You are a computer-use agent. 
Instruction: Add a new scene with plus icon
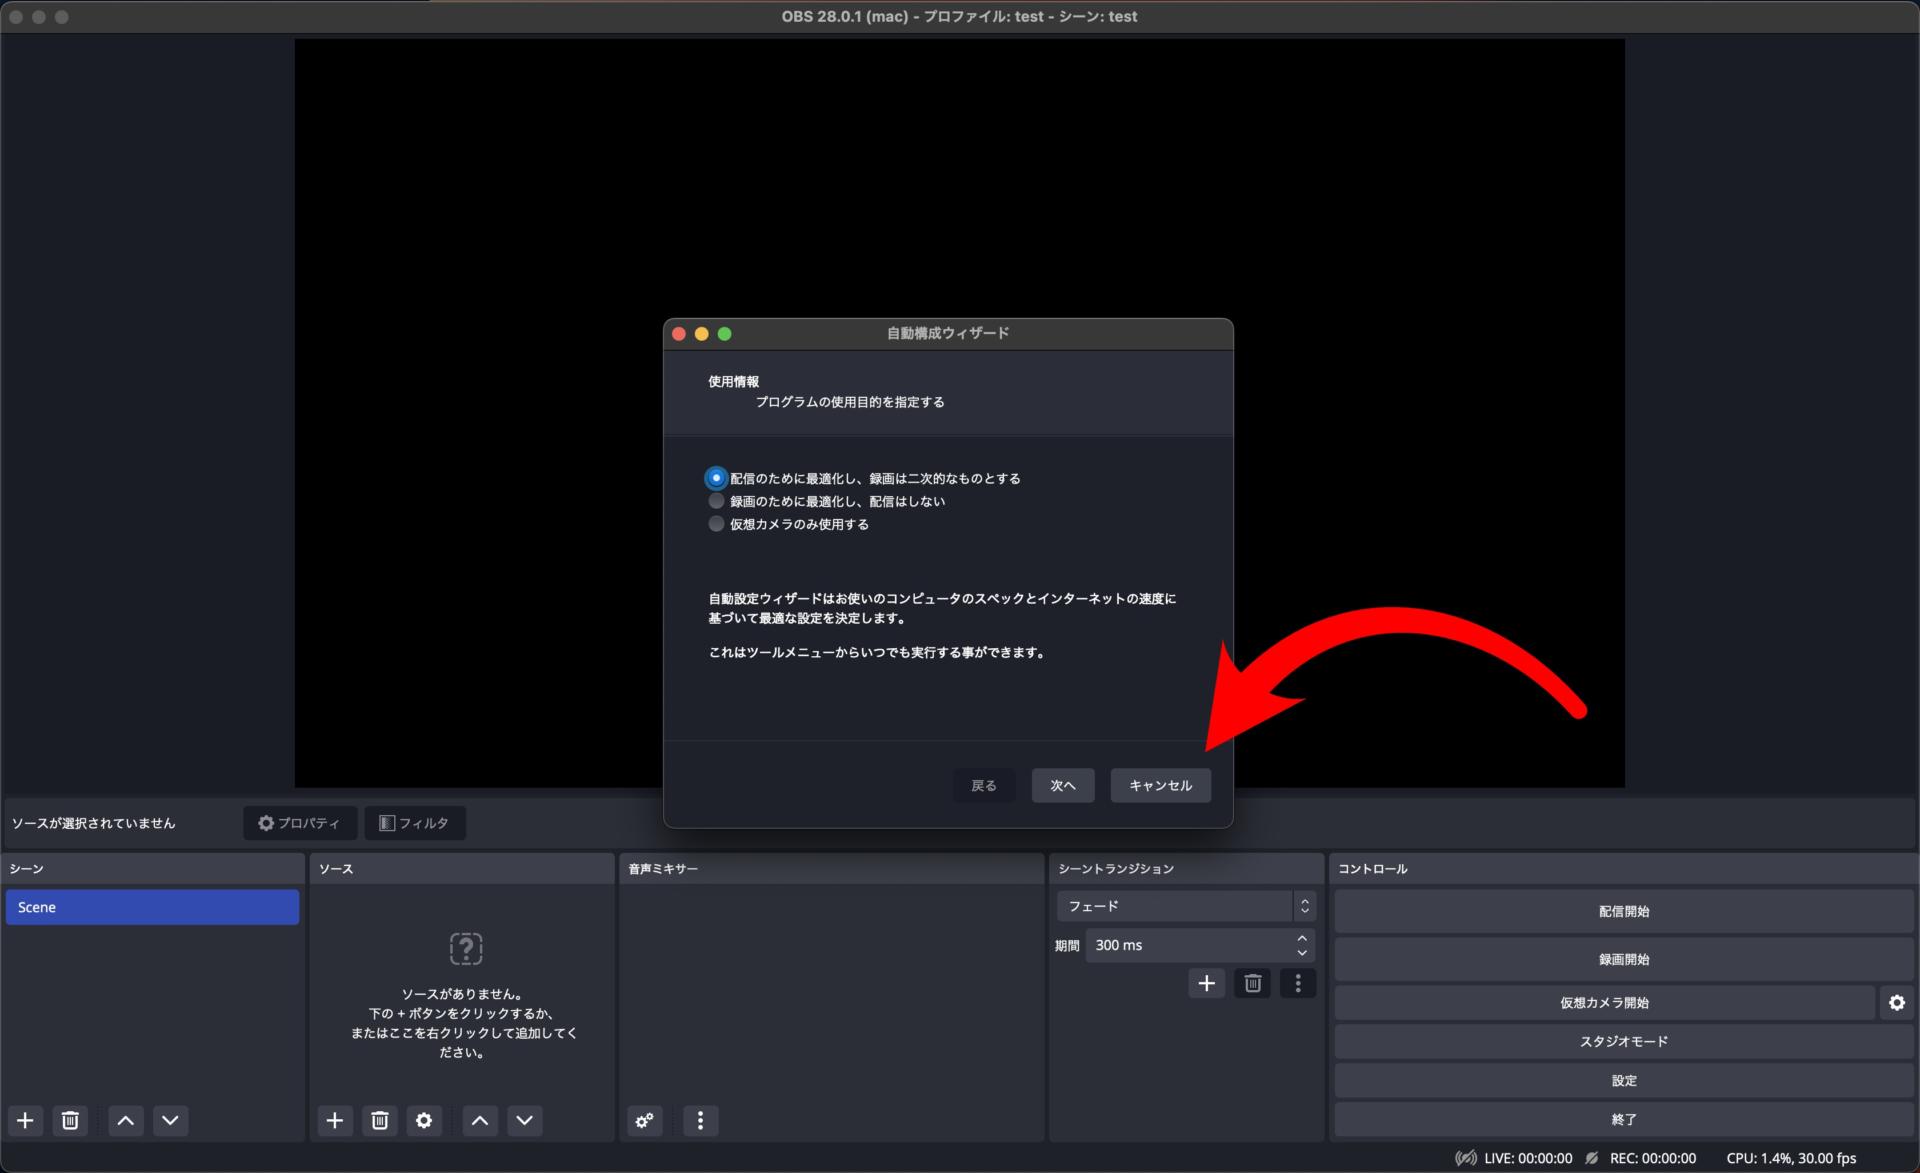[x=26, y=1120]
